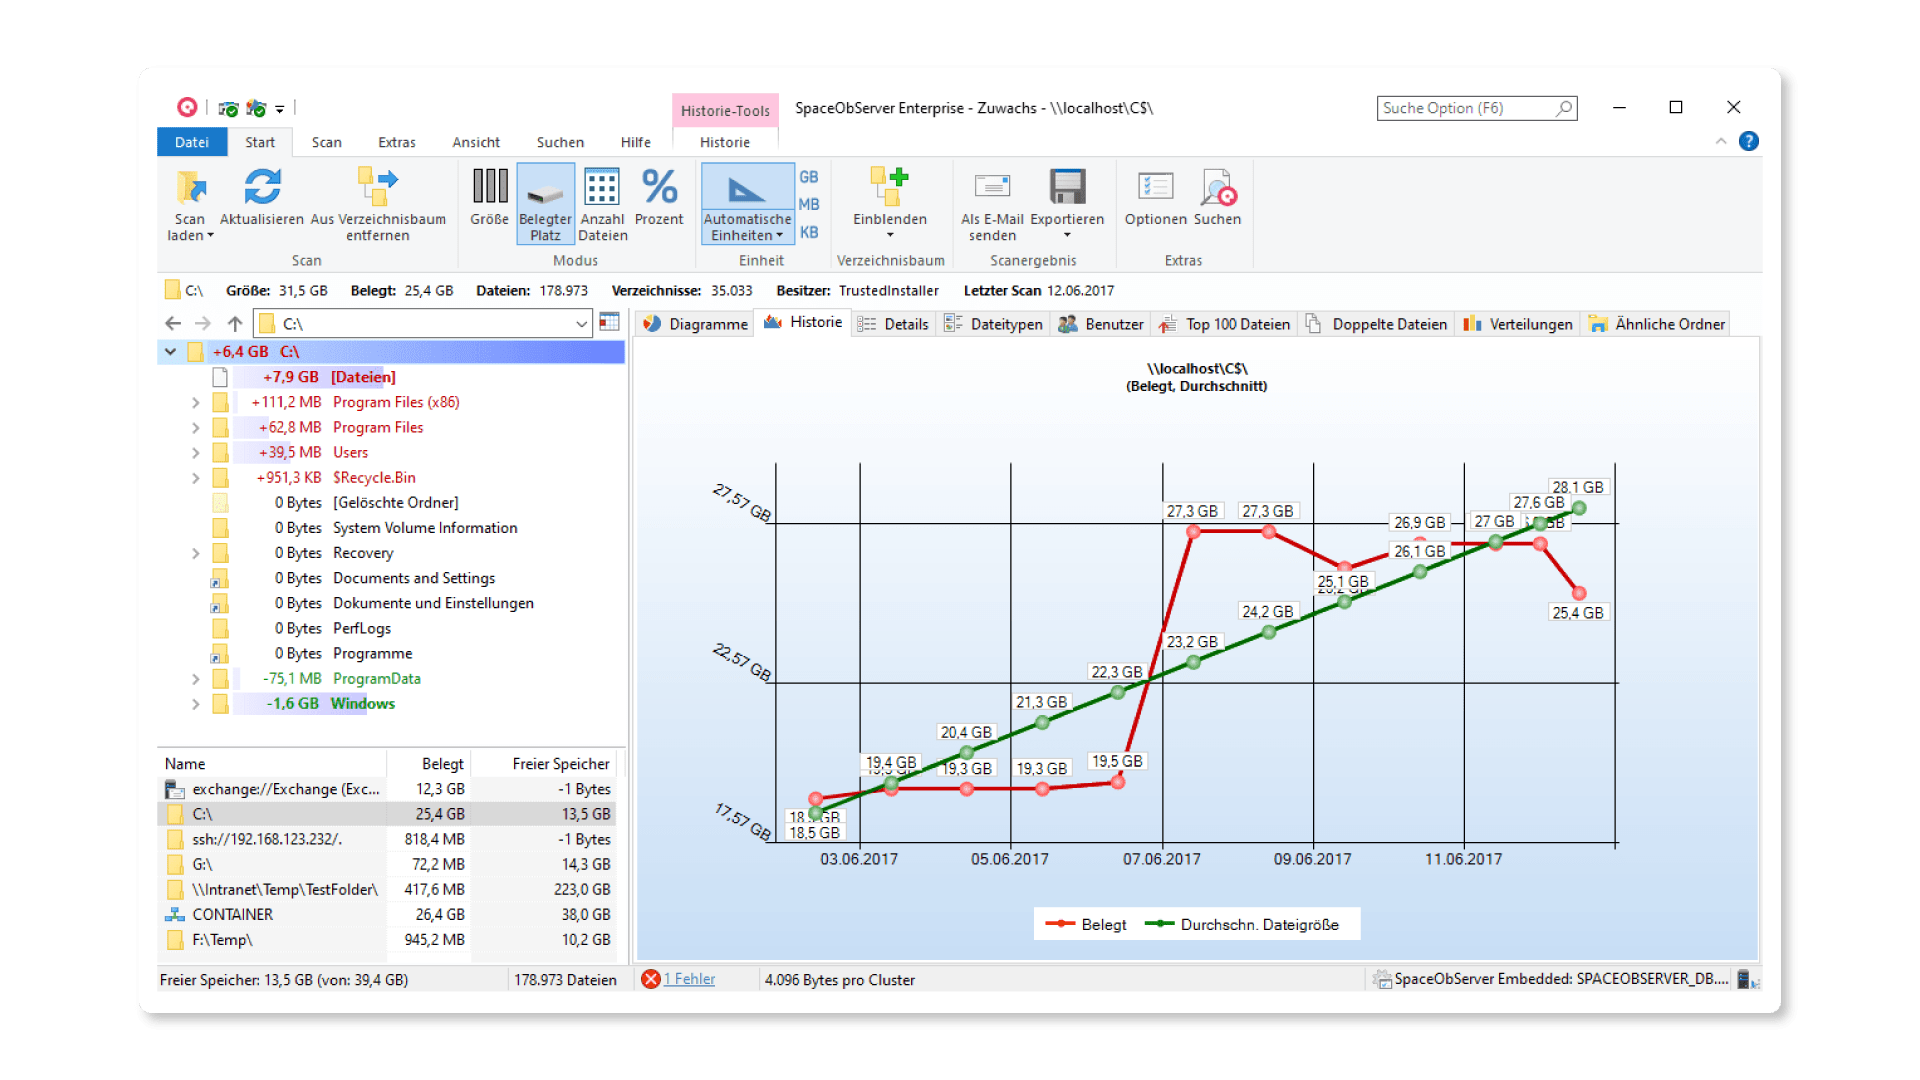Open the Details view tab
This screenshot has height=1080, width=1920.
coord(893,324)
